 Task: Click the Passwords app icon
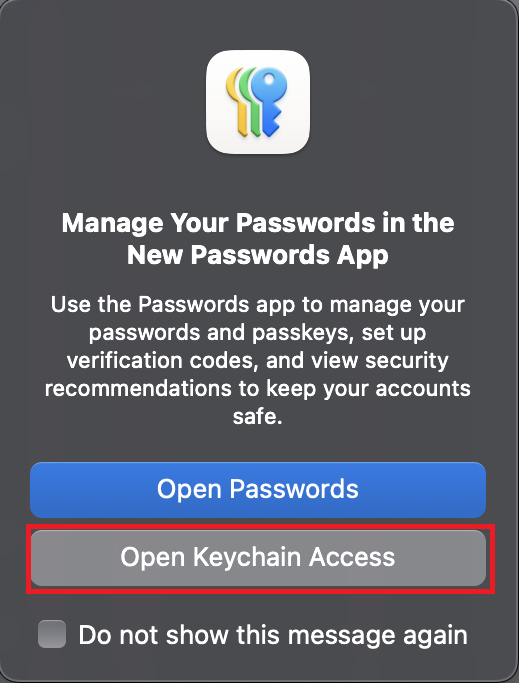[x=258, y=102]
